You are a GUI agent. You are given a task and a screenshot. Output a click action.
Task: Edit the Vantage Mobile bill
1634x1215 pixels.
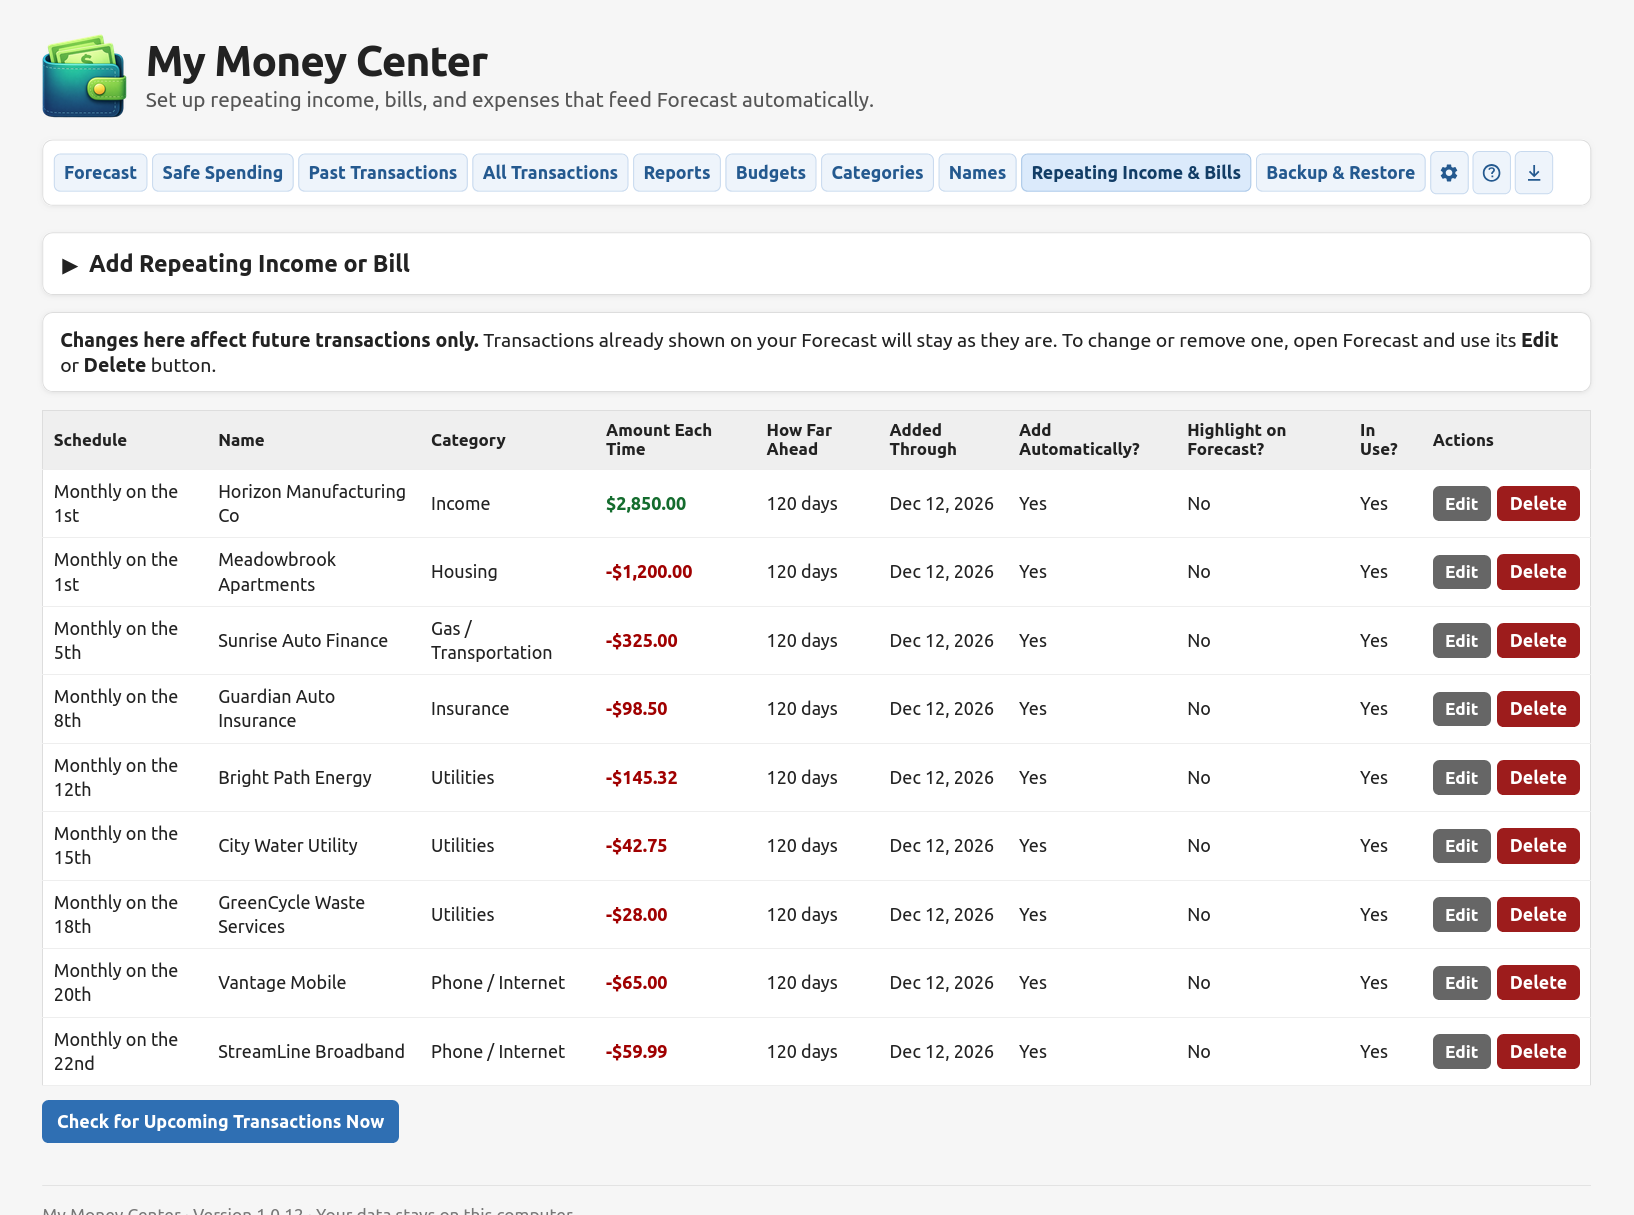point(1461,983)
